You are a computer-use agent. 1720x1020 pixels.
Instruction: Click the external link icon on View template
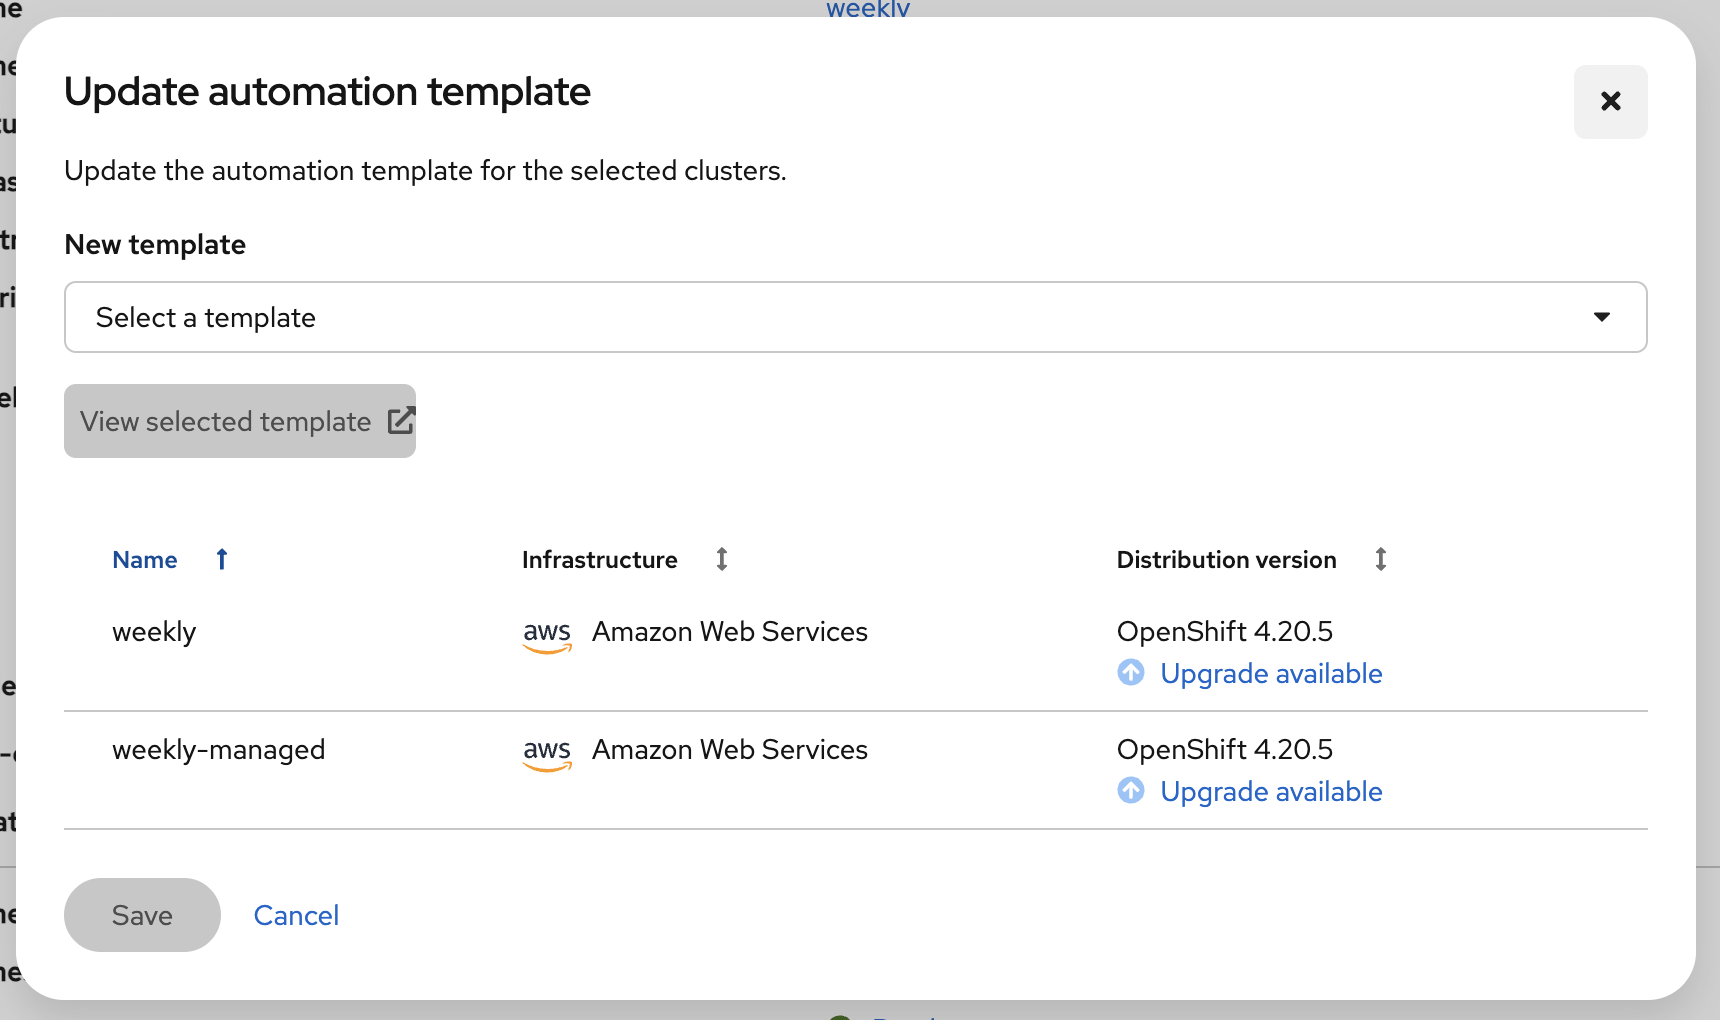pyautogui.click(x=401, y=421)
